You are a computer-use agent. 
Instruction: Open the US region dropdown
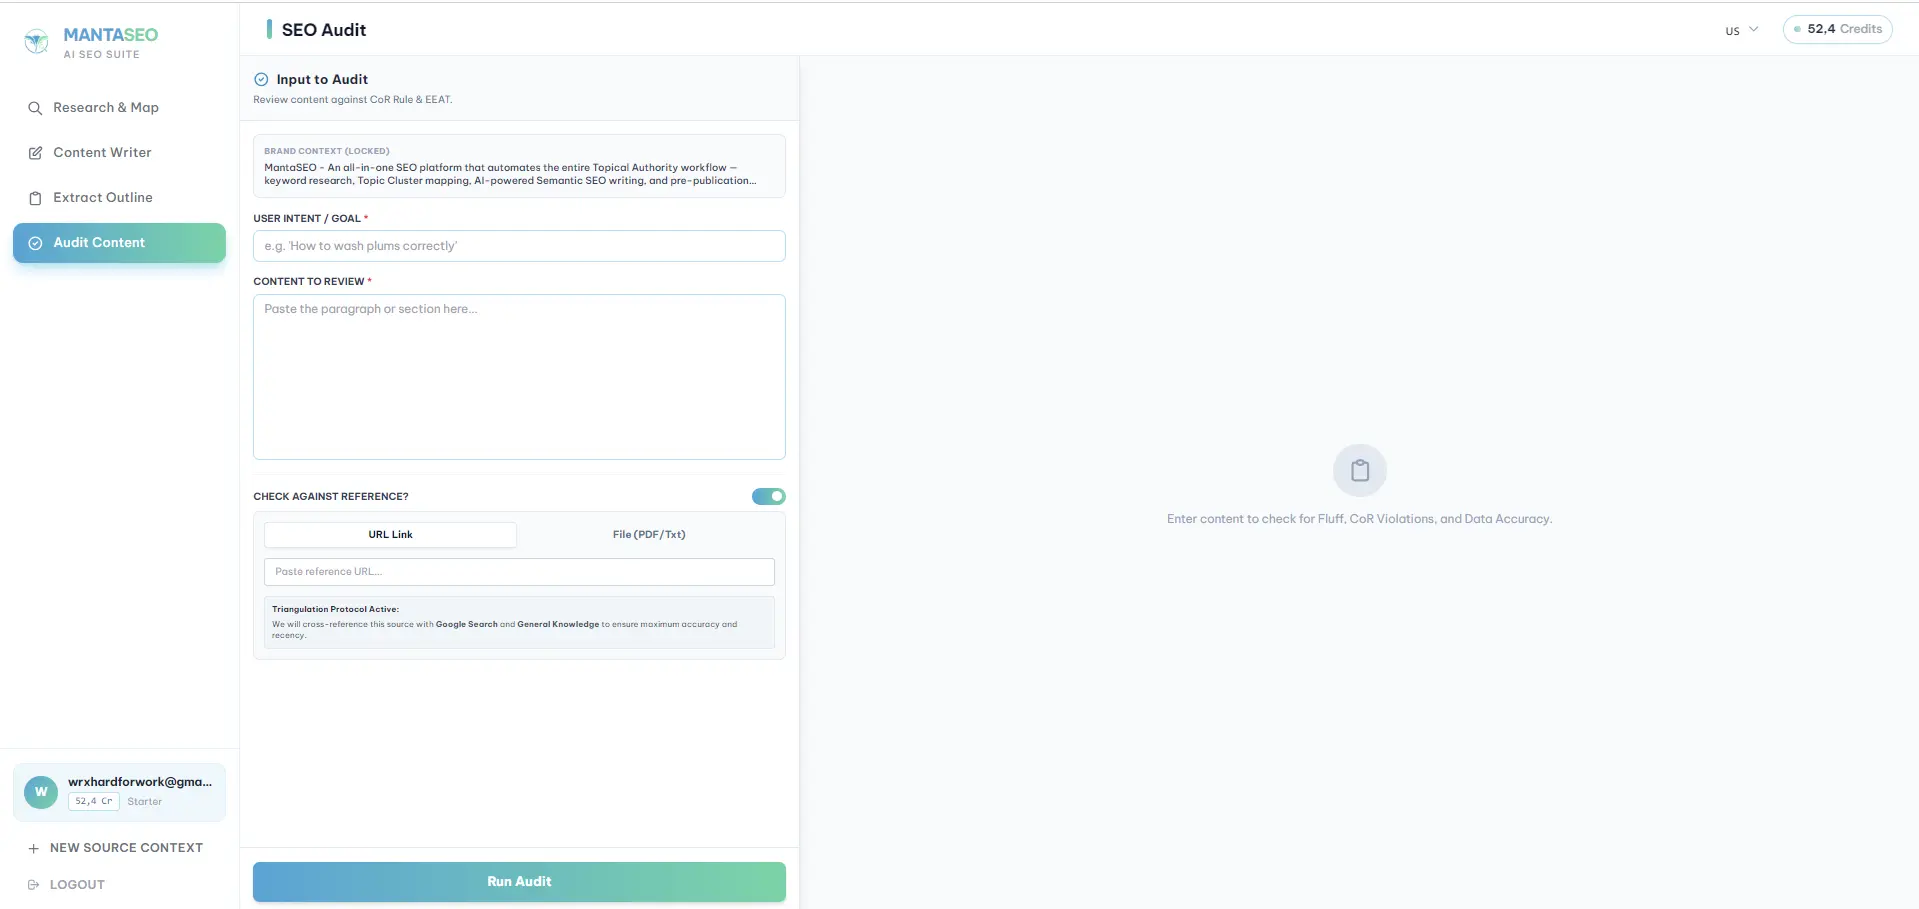[x=1740, y=29]
